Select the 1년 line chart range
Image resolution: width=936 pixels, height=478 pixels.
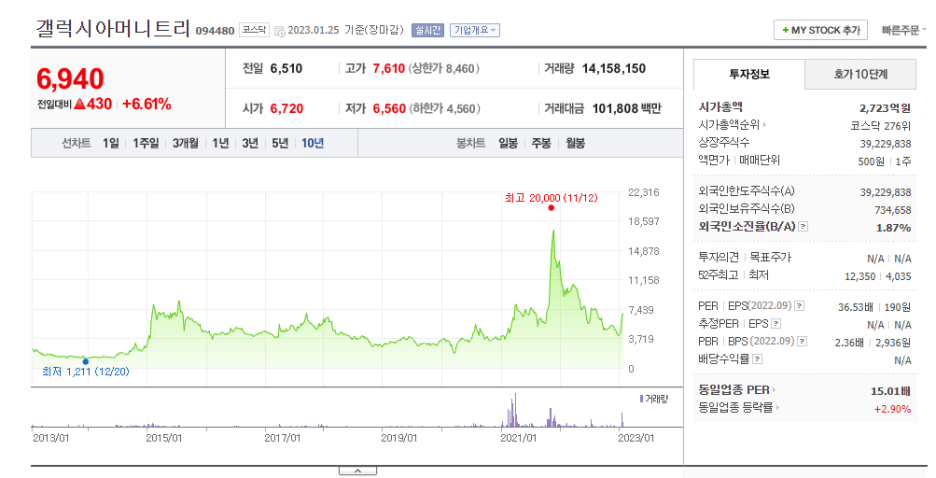[x=220, y=143]
